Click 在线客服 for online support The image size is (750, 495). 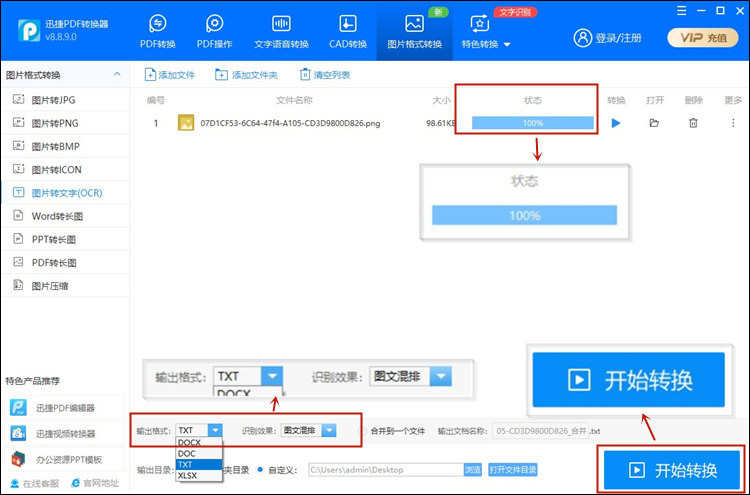(34, 483)
